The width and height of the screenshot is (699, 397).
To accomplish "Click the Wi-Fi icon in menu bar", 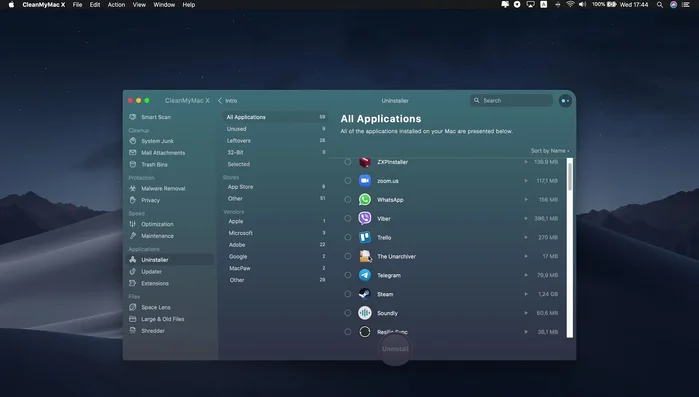I will click(570, 4).
